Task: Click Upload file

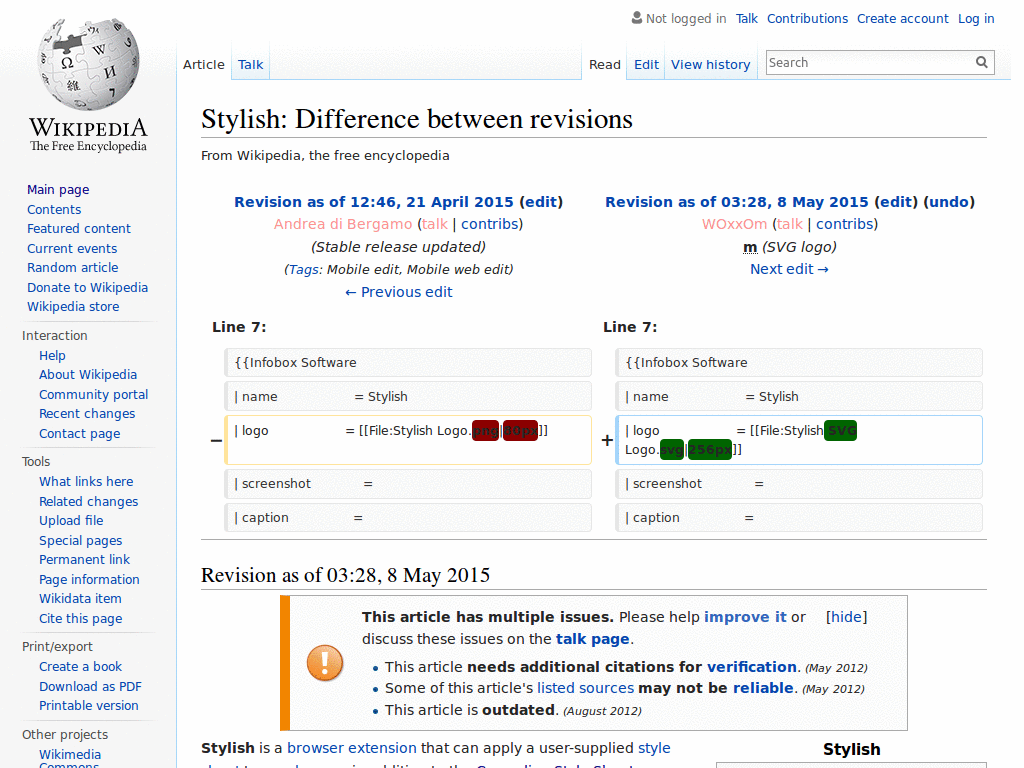Action: point(71,520)
